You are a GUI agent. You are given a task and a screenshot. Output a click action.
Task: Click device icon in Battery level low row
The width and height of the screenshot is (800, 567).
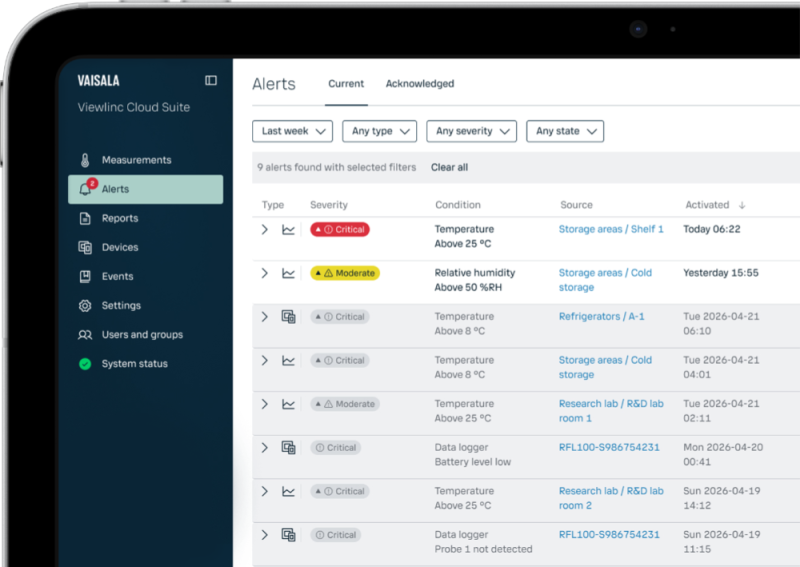(x=288, y=448)
